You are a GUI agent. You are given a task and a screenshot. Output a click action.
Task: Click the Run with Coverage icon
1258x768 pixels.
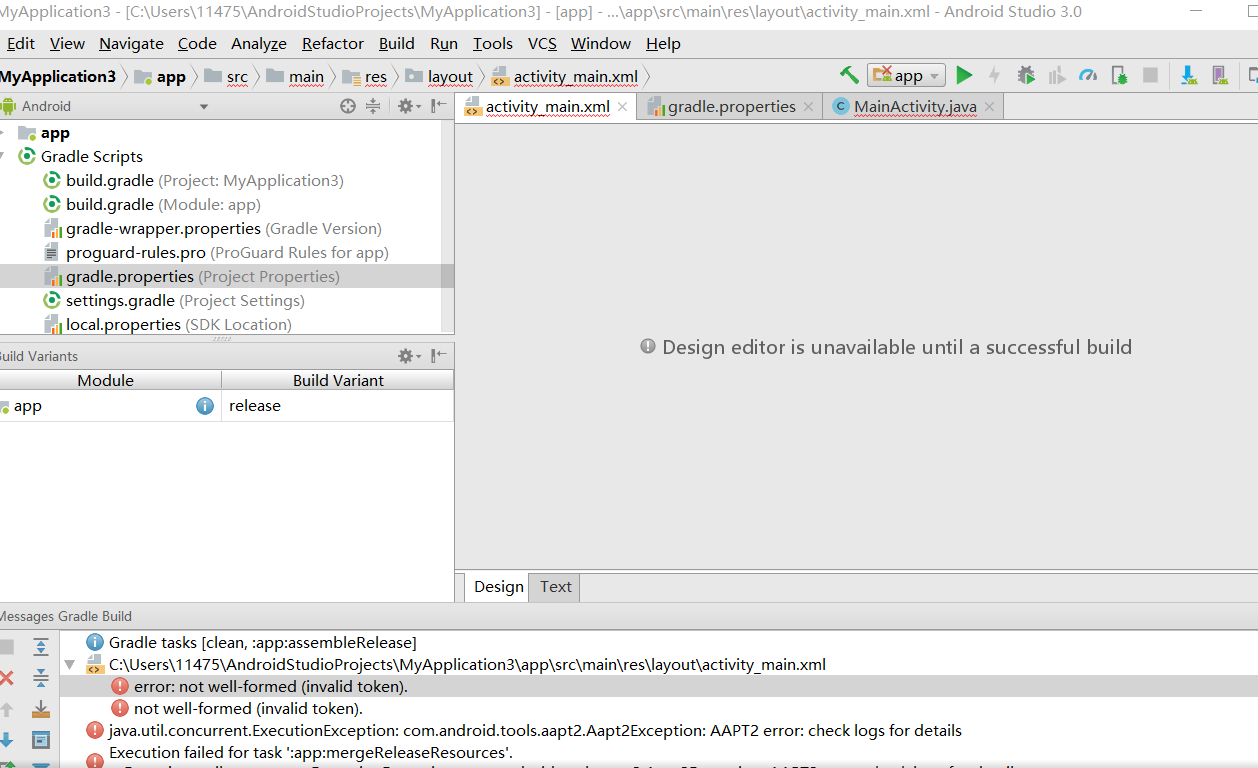pyautogui.click(x=1057, y=75)
